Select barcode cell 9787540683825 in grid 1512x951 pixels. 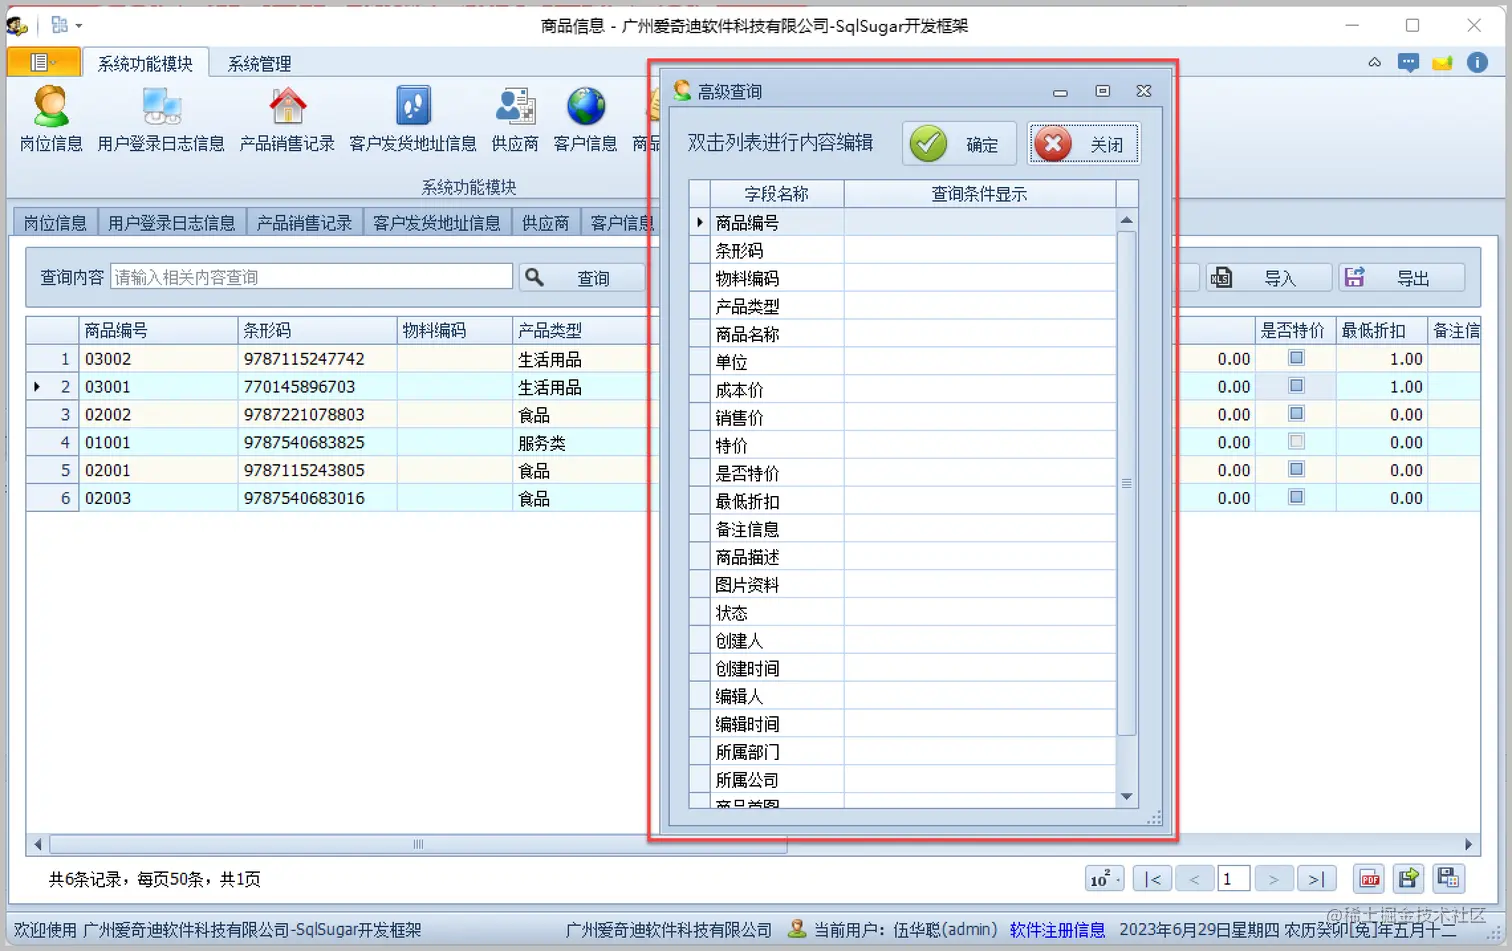[x=317, y=442]
